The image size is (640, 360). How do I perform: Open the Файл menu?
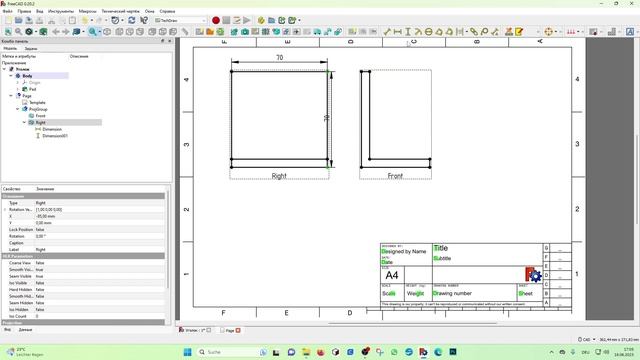(x=7, y=11)
